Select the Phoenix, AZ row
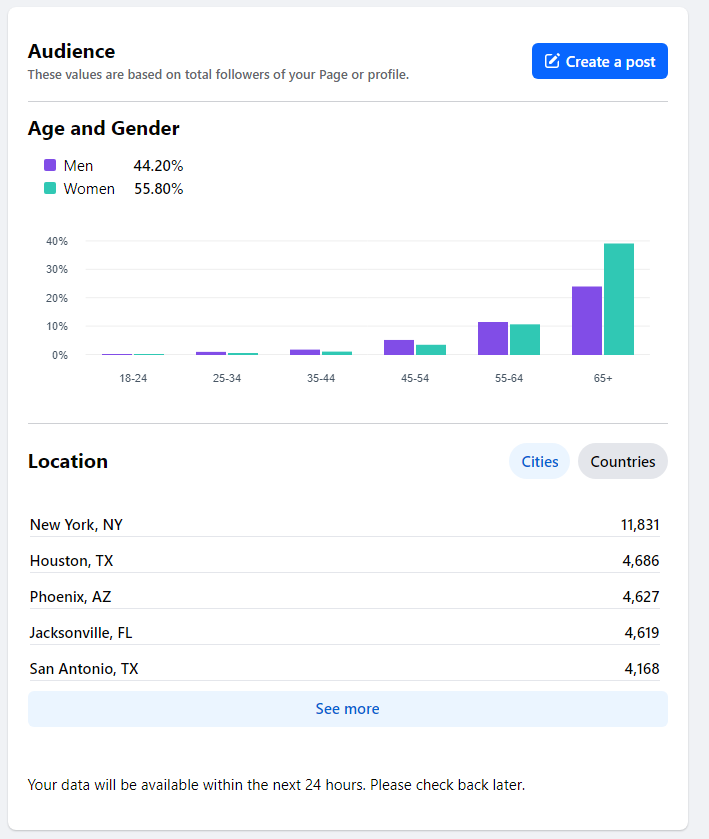Screen dimensions: 709x839 tap(345, 597)
